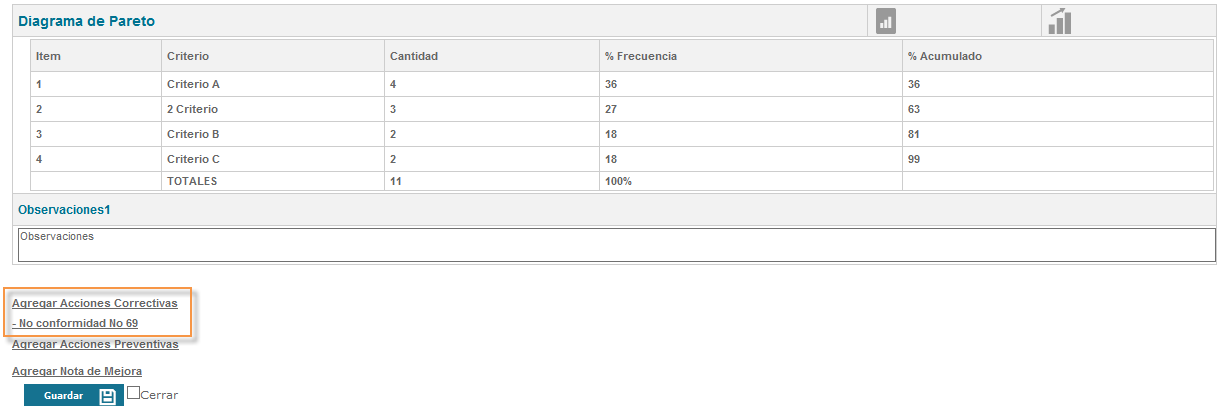Select the Criterio column header
Viewport: 1218px width, 415px height.
point(188,56)
